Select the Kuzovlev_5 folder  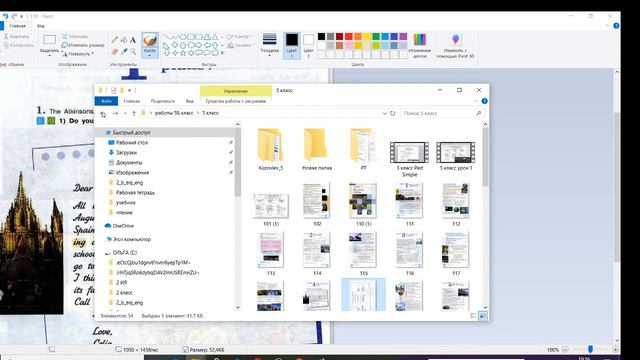[270, 149]
